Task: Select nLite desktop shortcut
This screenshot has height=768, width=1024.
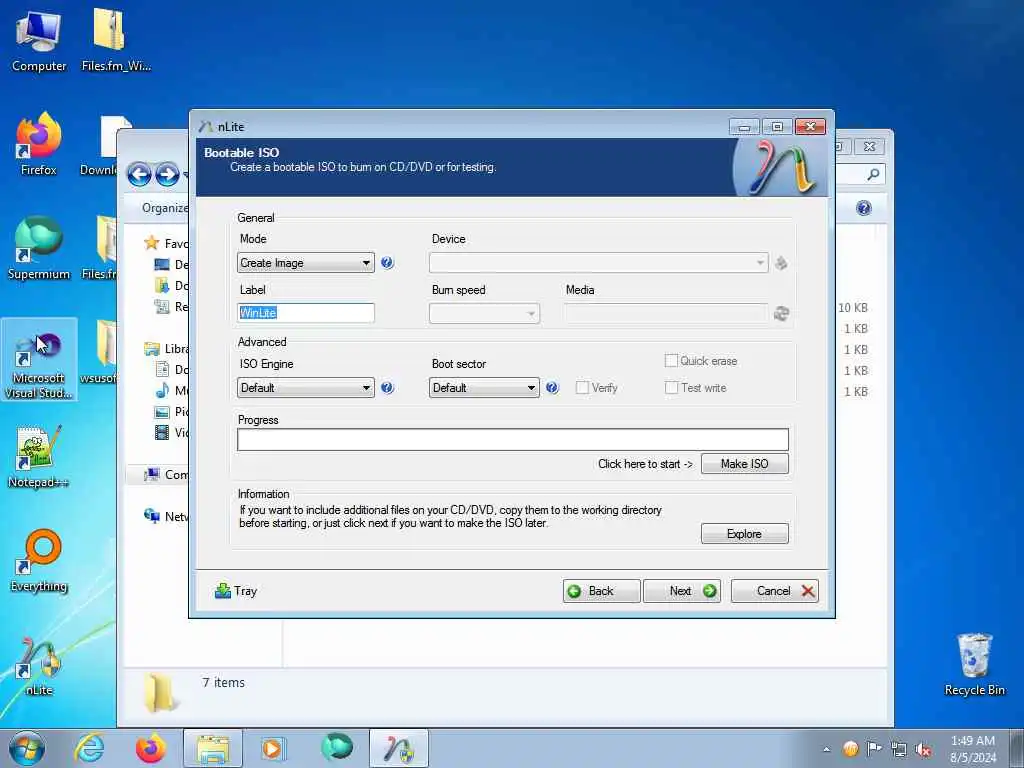Action: pyautogui.click(x=39, y=666)
